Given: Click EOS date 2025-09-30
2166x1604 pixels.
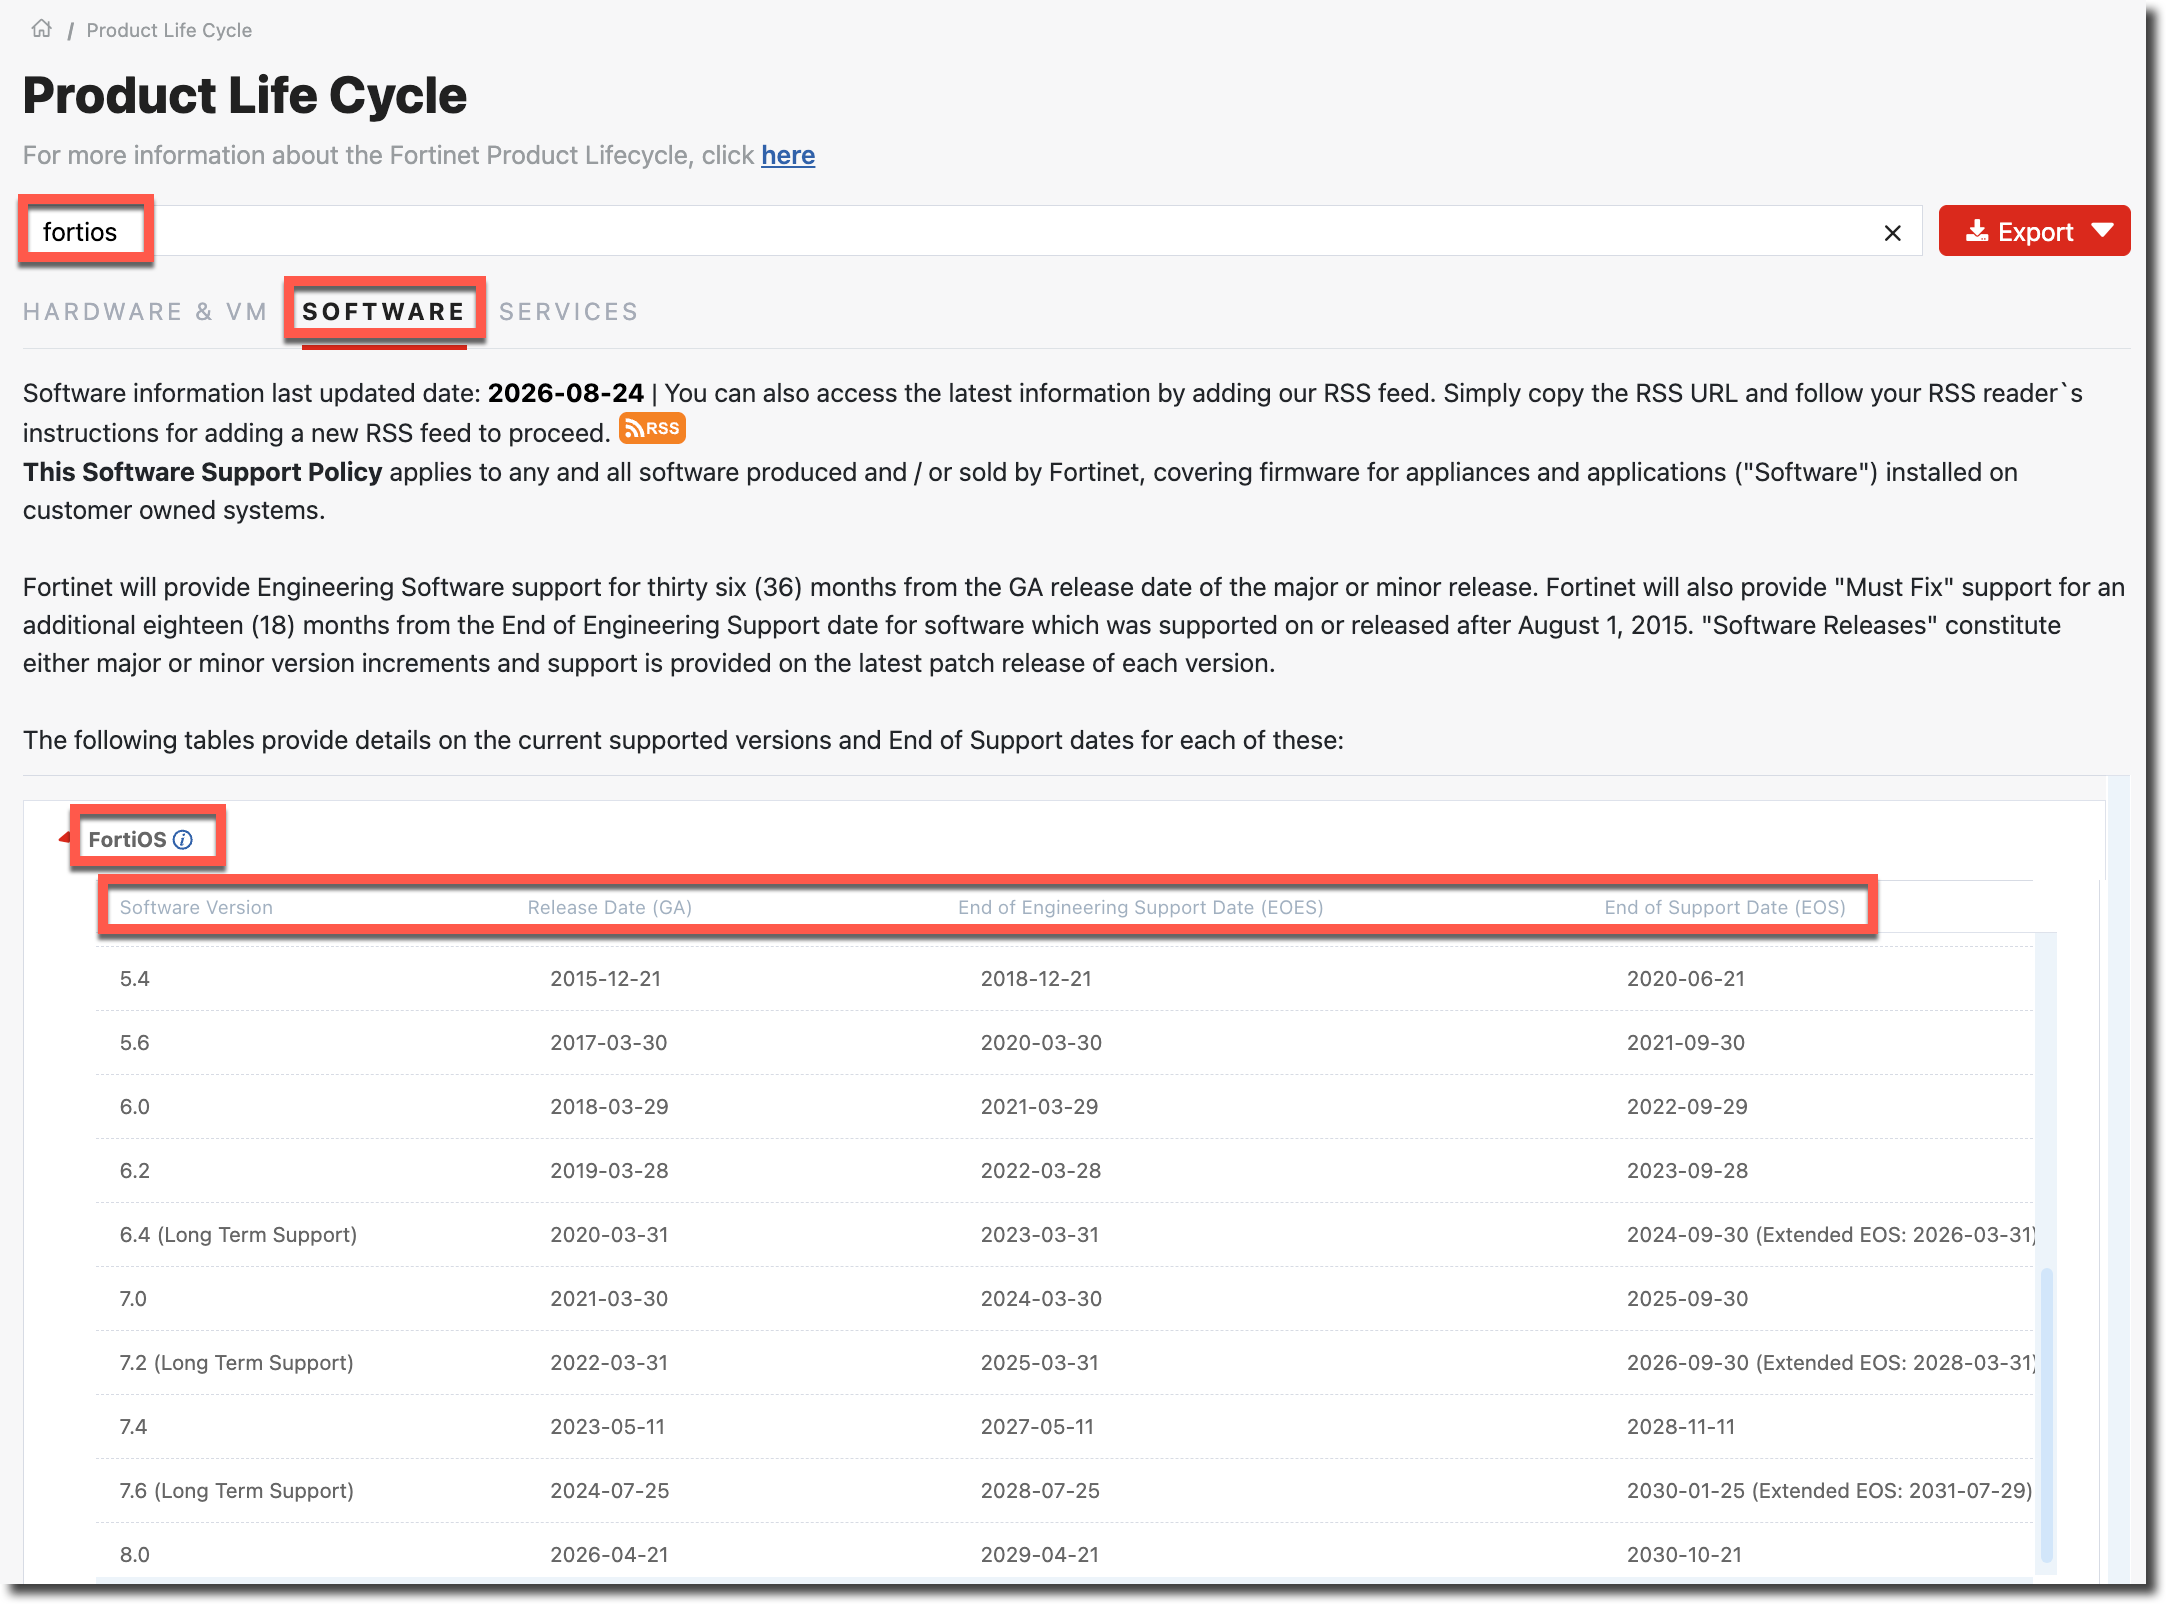Looking at the screenshot, I should tap(1687, 1299).
